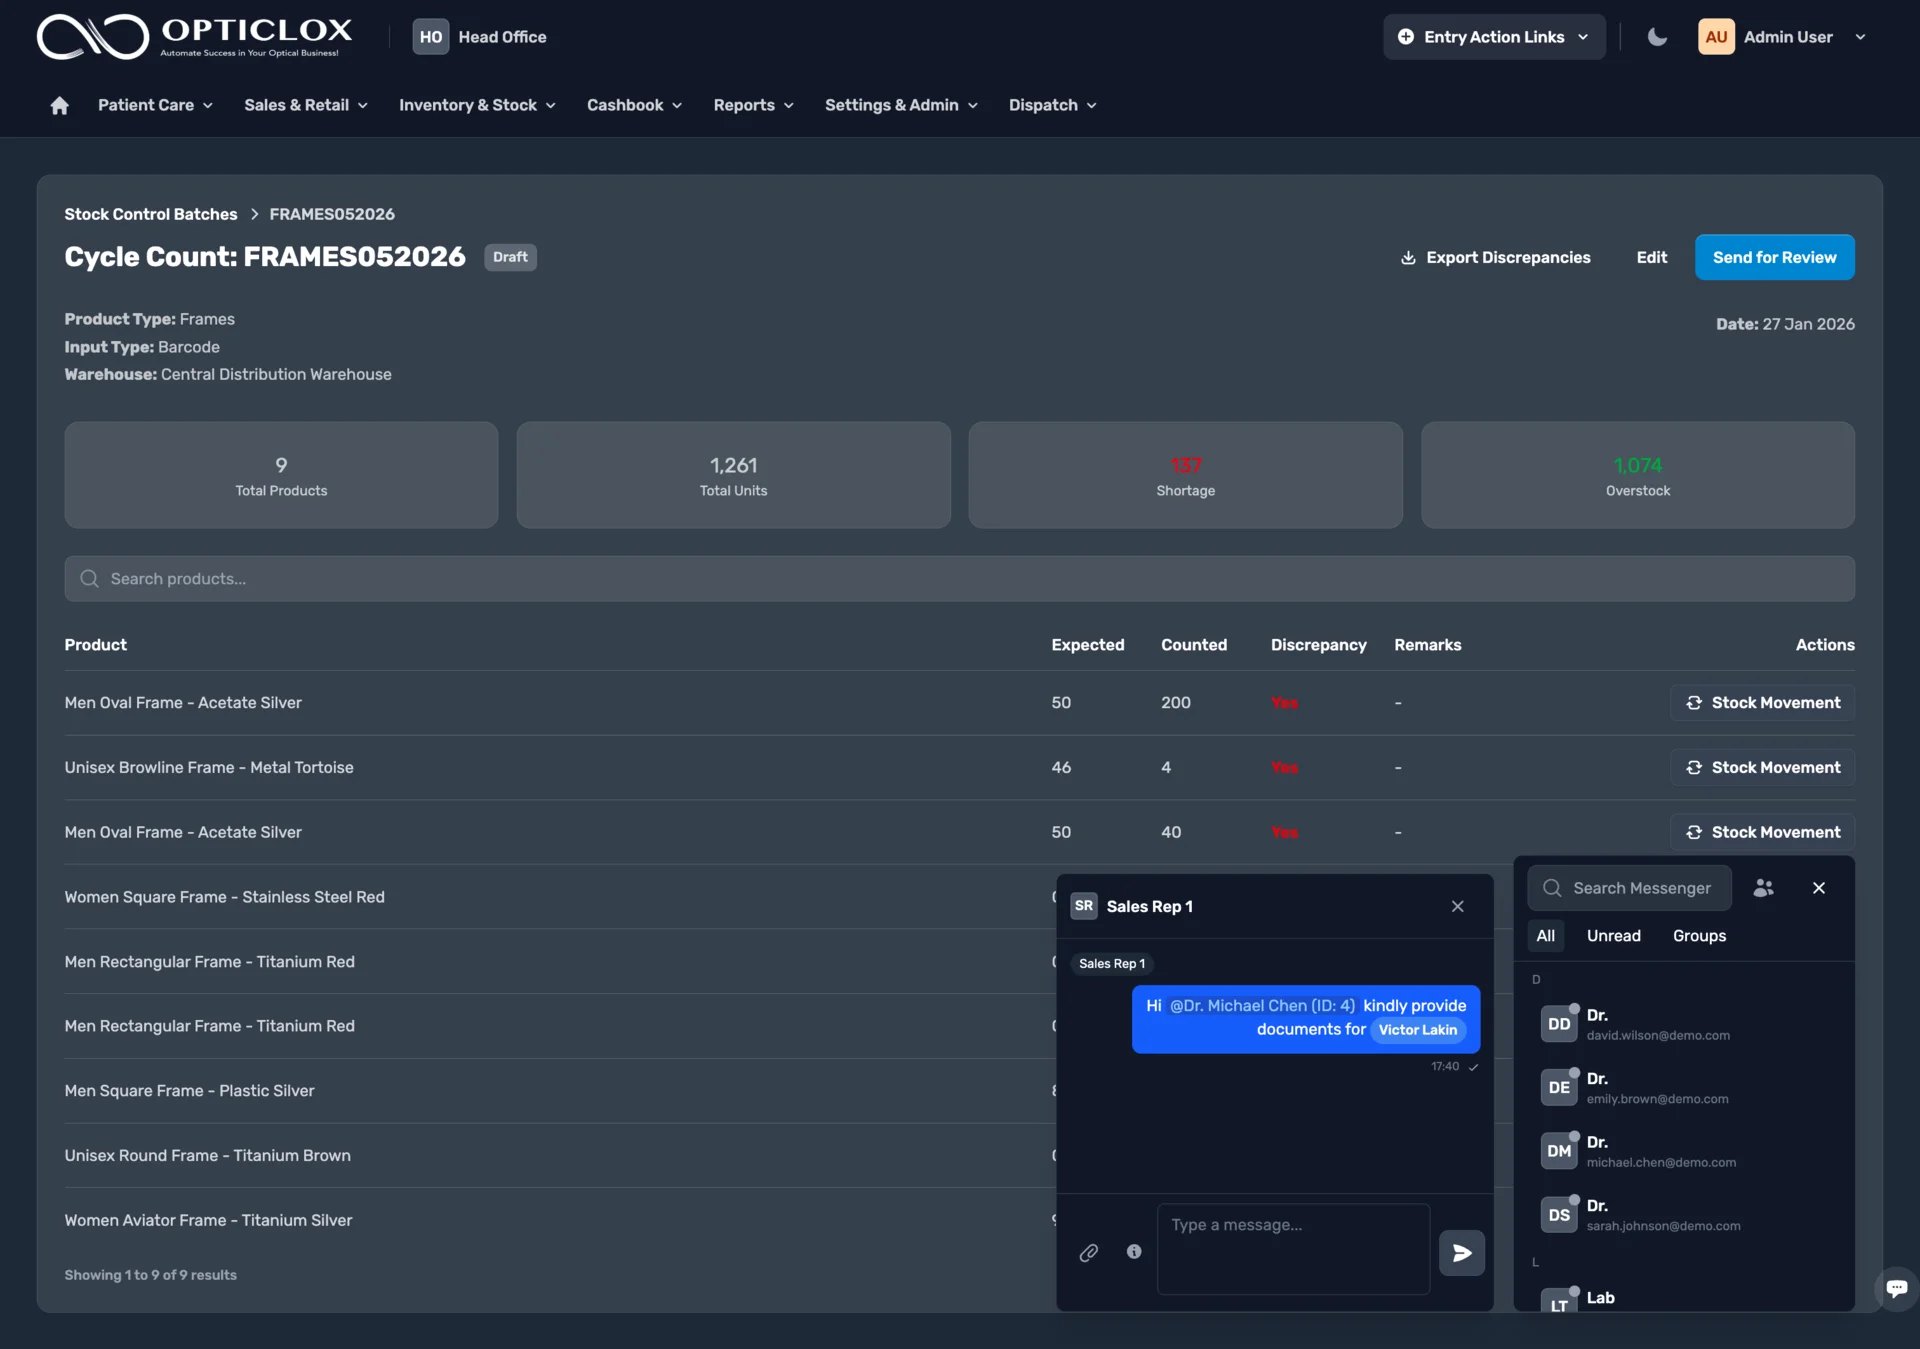
Task: Open the Reports menu
Action: coord(753,105)
